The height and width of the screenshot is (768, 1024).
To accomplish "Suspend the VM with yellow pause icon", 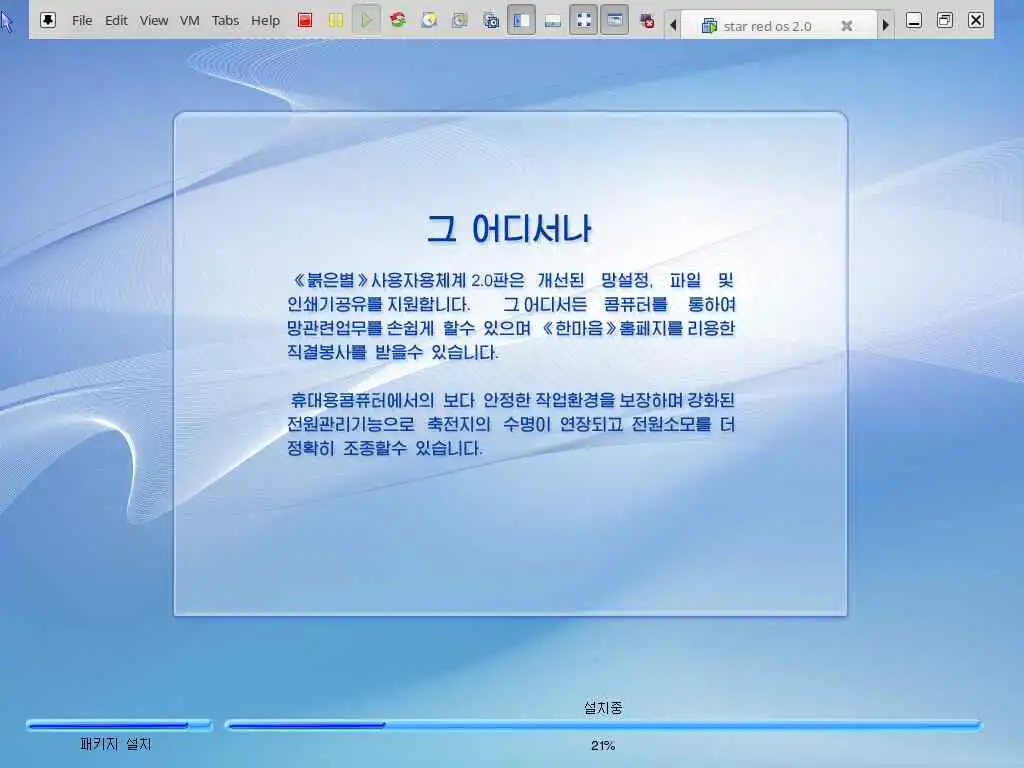I will point(336,20).
